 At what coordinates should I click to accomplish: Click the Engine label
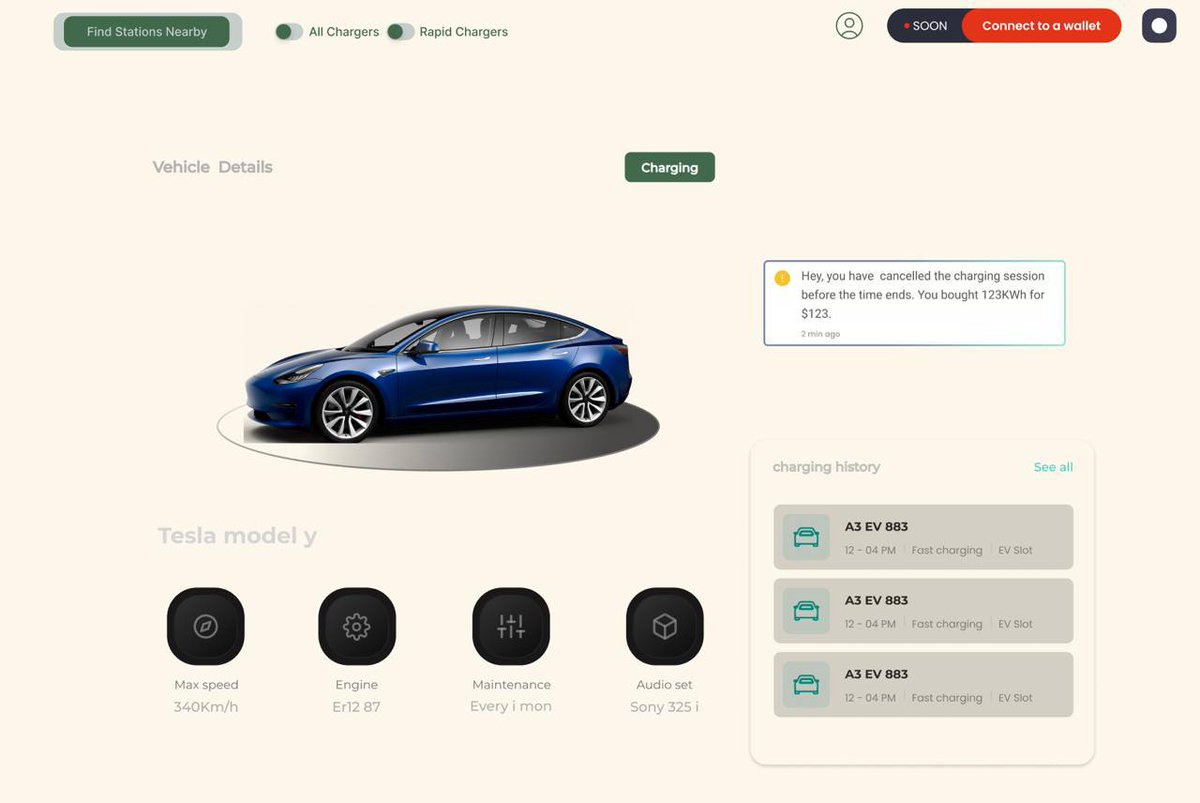(357, 685)
